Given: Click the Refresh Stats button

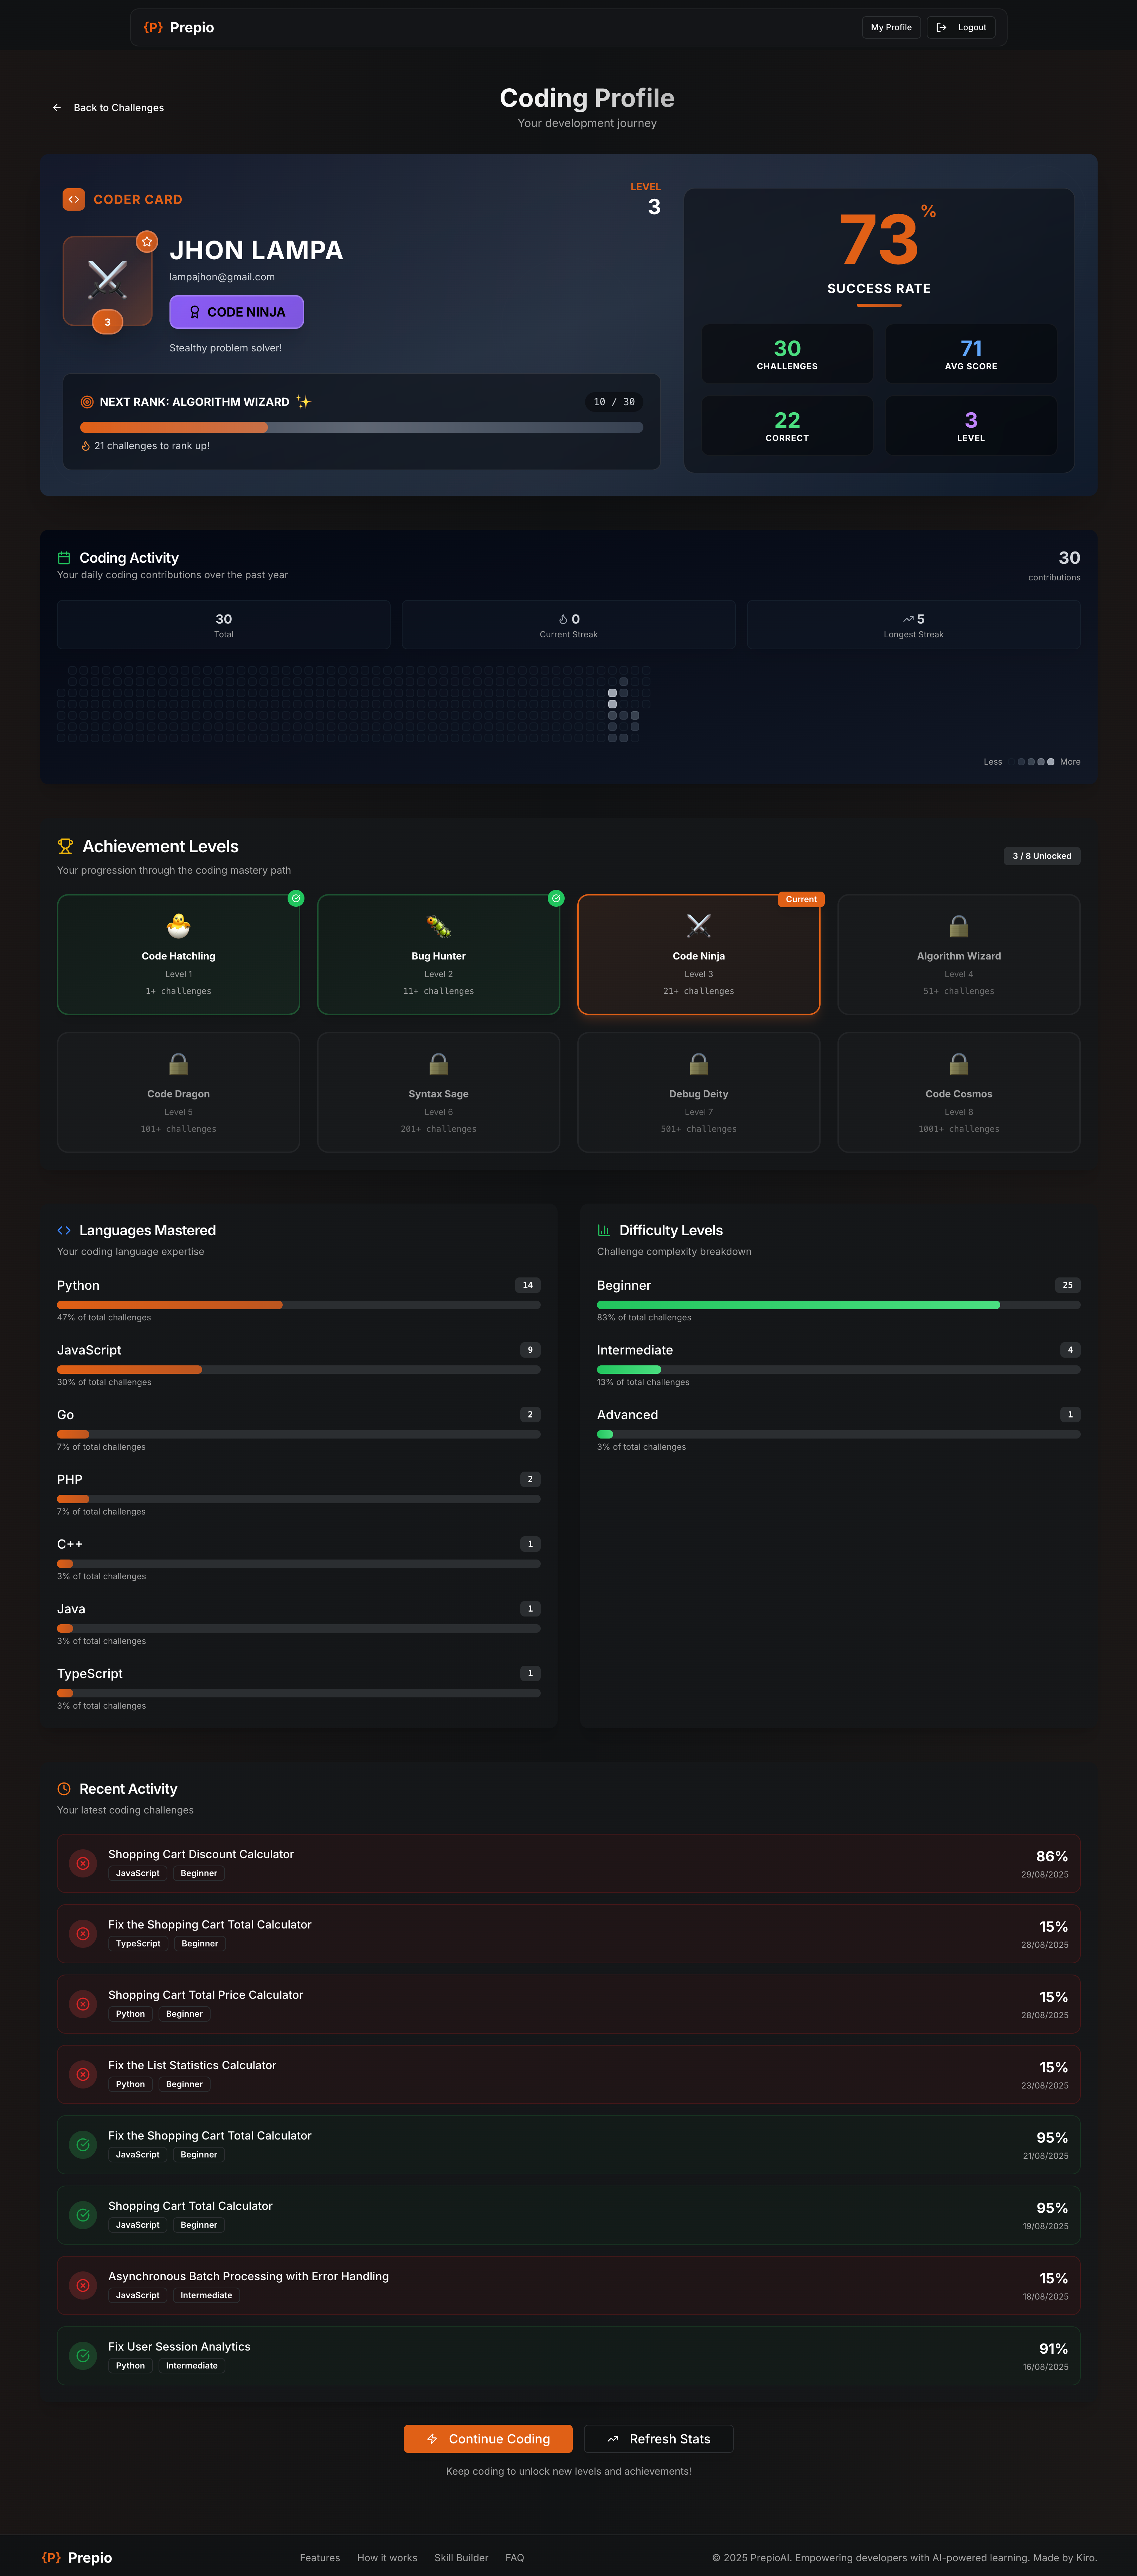Looking at the screenshot, I should coord(658,2439).
